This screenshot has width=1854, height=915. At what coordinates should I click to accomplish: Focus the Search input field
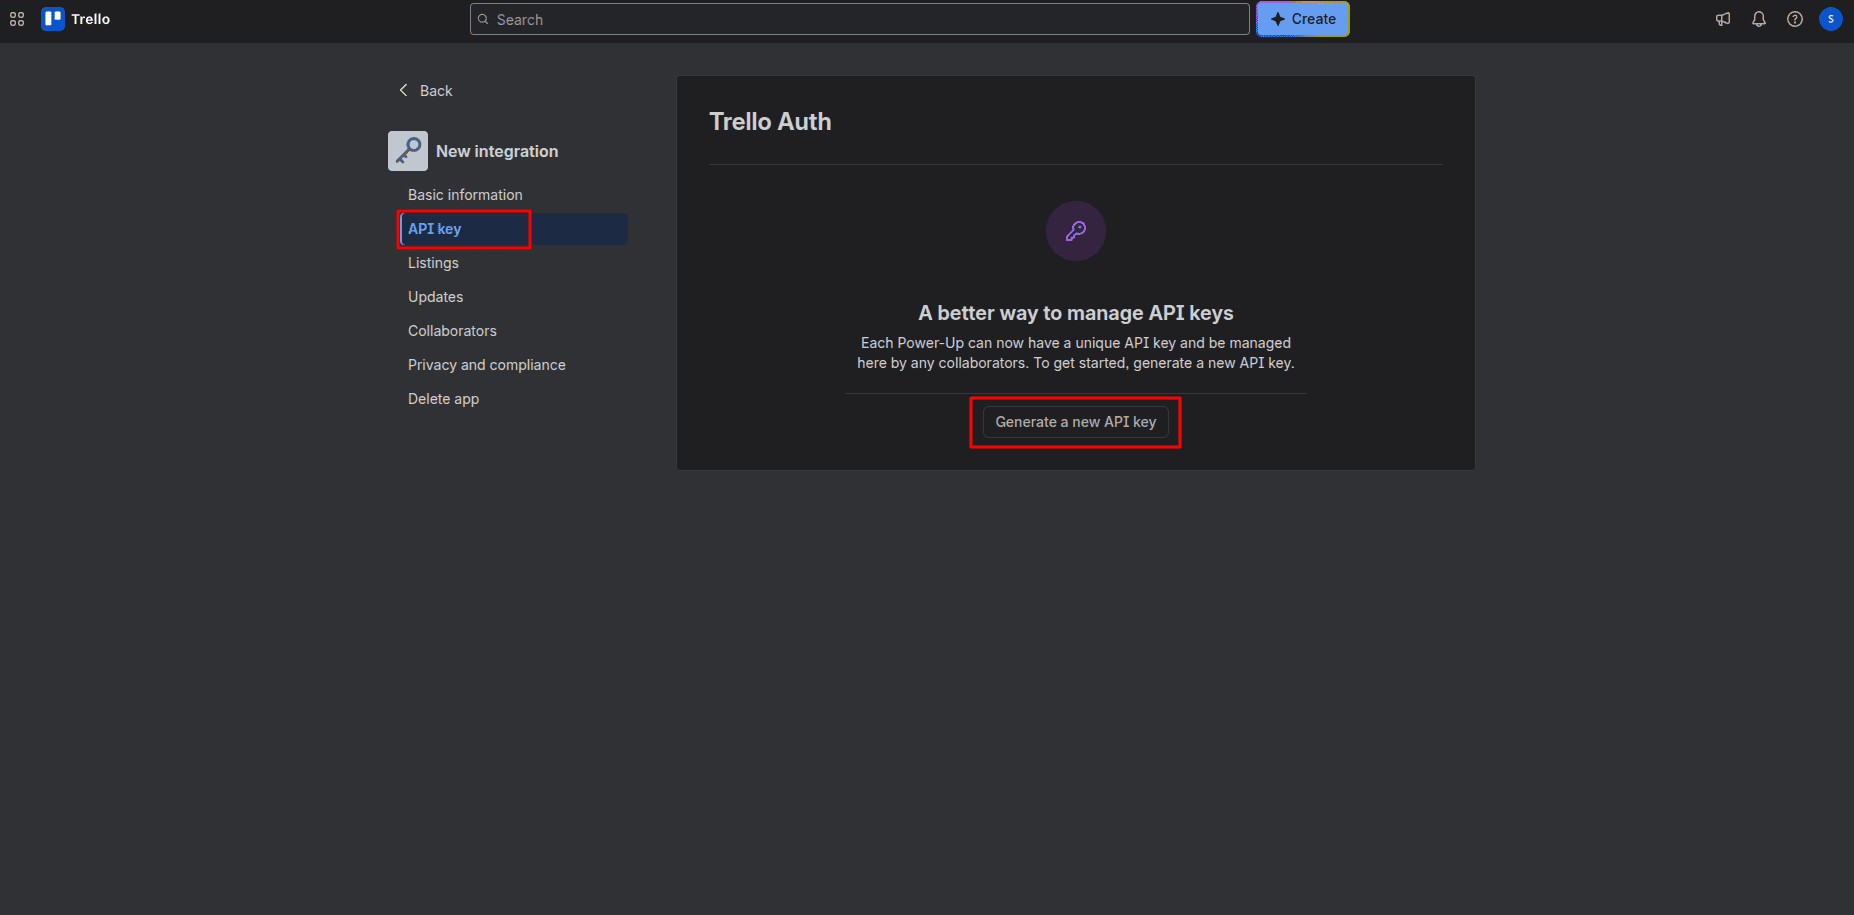tap(860, 19)
